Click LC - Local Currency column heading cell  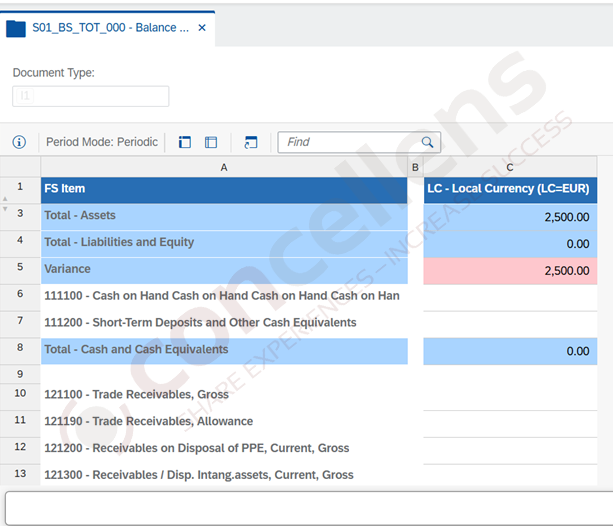509,188
